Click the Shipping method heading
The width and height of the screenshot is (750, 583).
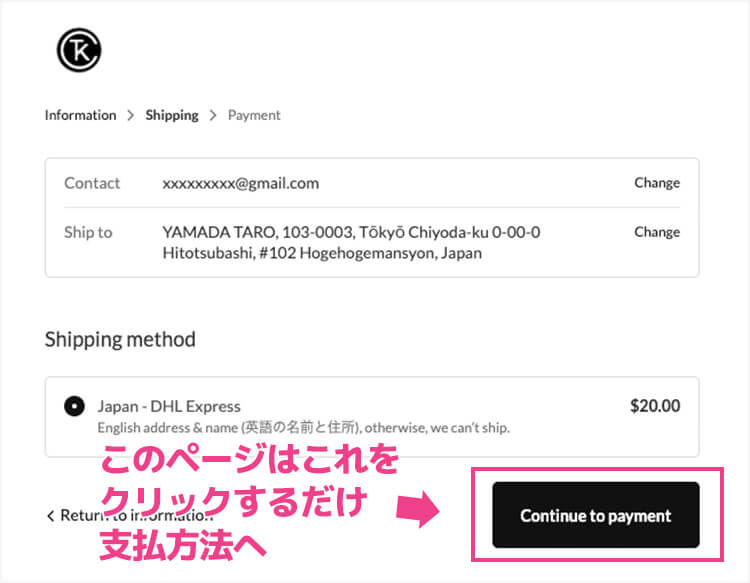click(x=120, y=339)
